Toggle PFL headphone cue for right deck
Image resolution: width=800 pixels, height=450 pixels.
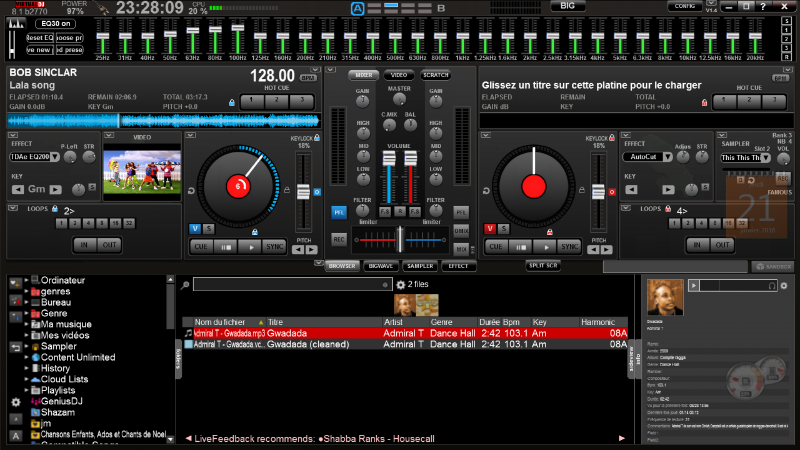point(461,212)
